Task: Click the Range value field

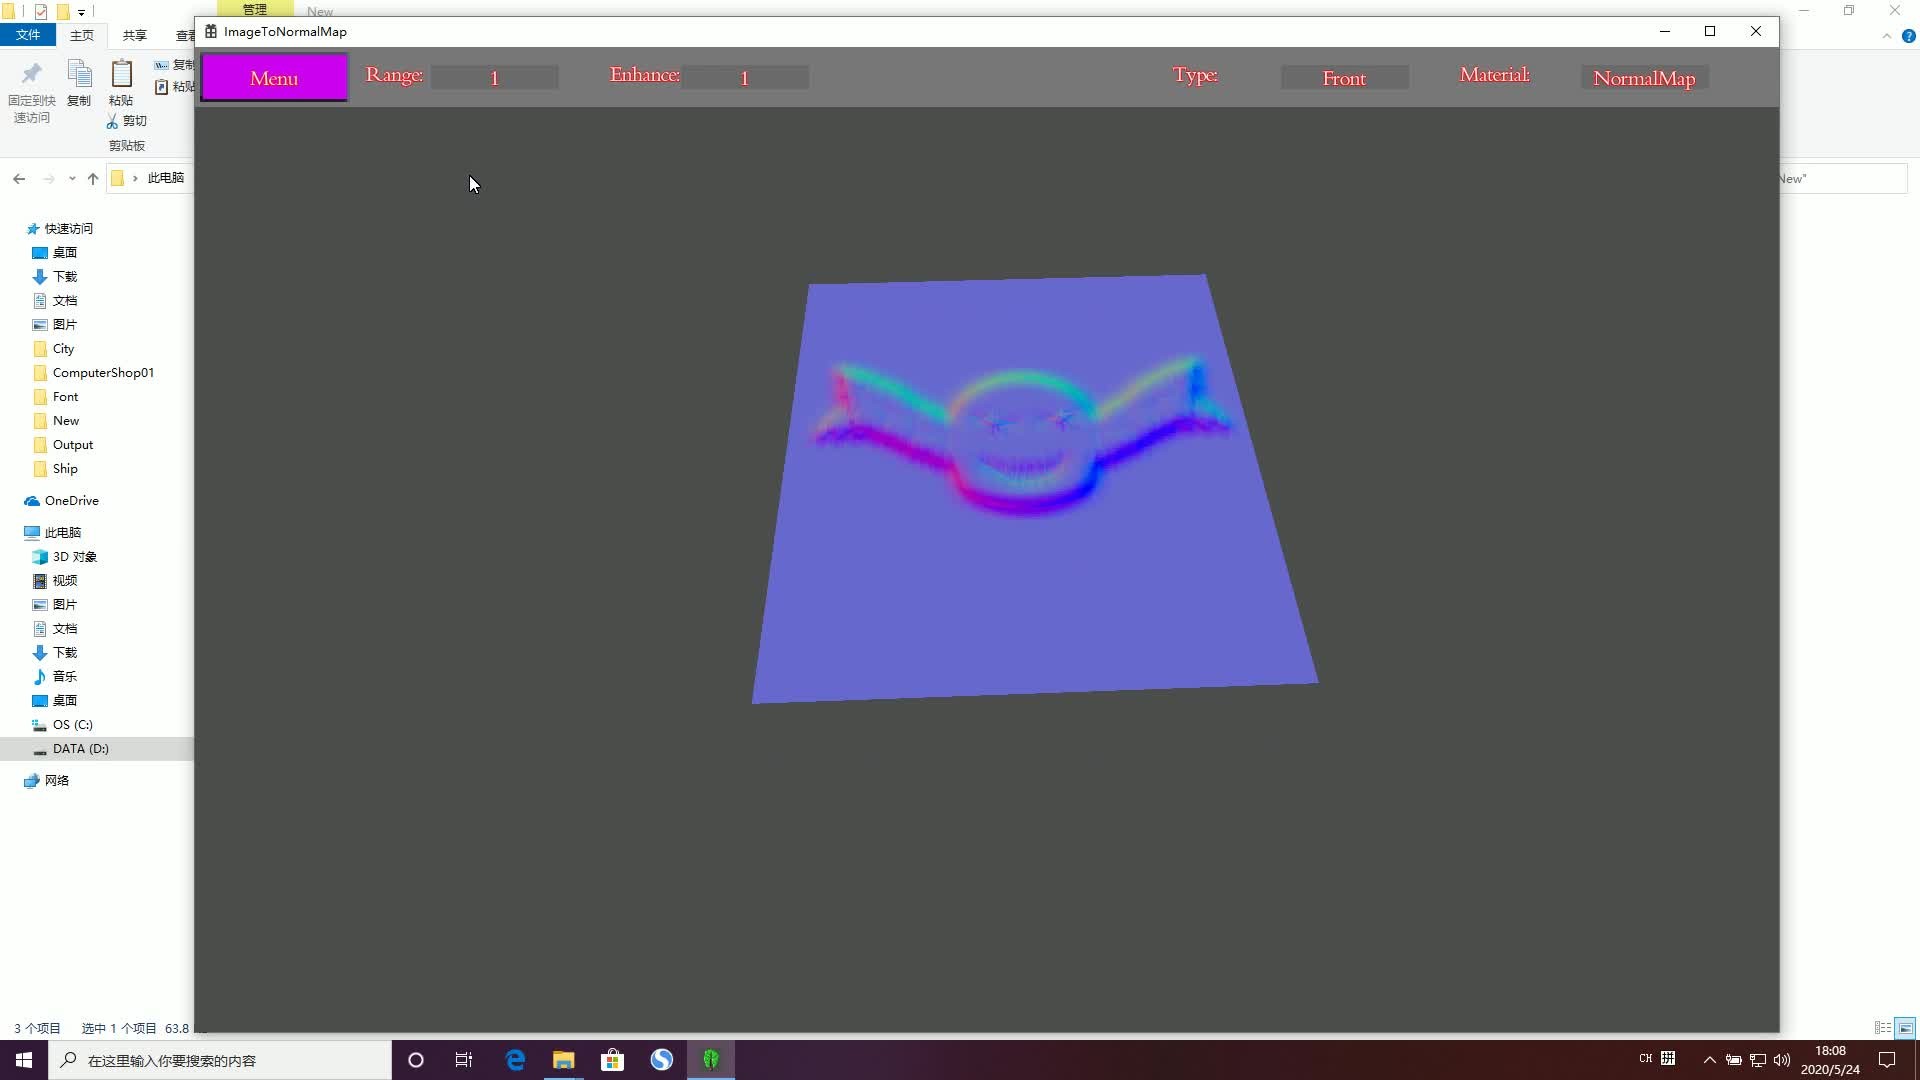Action: [494, 78]
